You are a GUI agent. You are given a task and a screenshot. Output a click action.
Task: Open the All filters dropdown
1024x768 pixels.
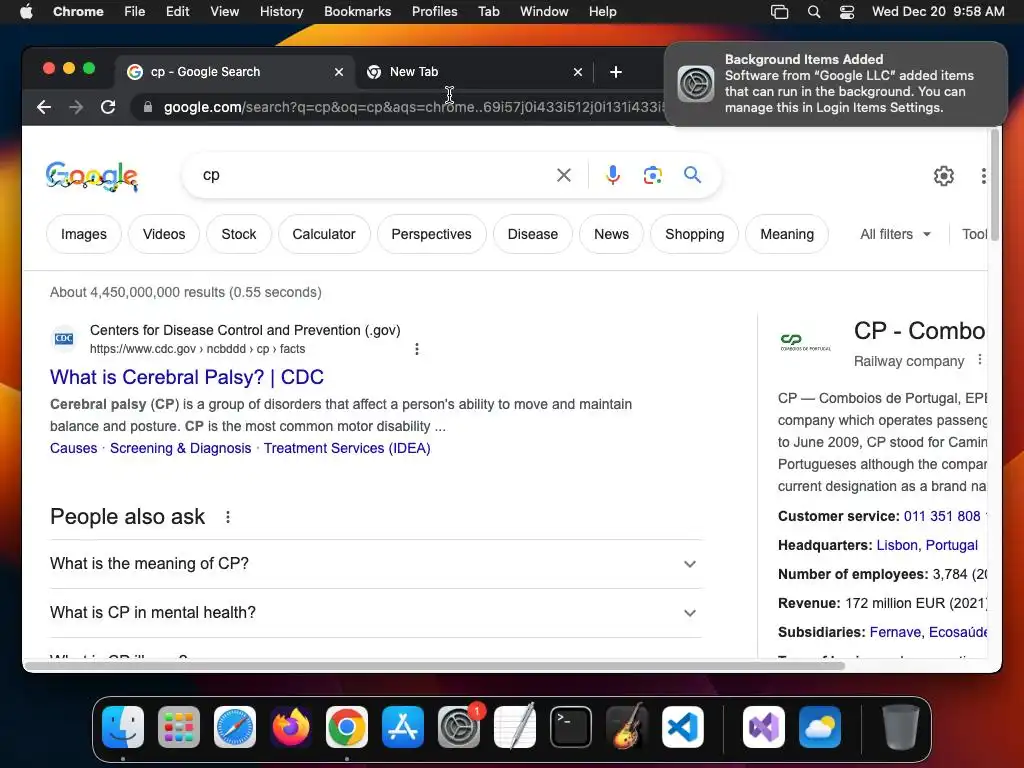895,234
